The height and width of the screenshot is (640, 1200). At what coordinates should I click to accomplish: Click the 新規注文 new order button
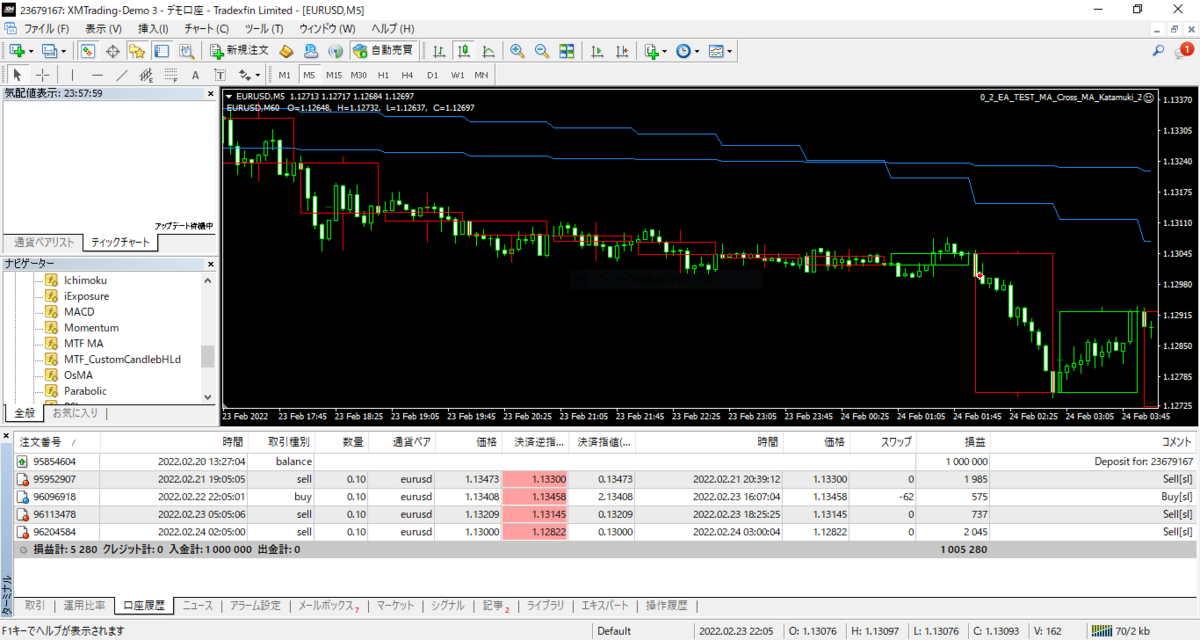[x=239, y=50]
